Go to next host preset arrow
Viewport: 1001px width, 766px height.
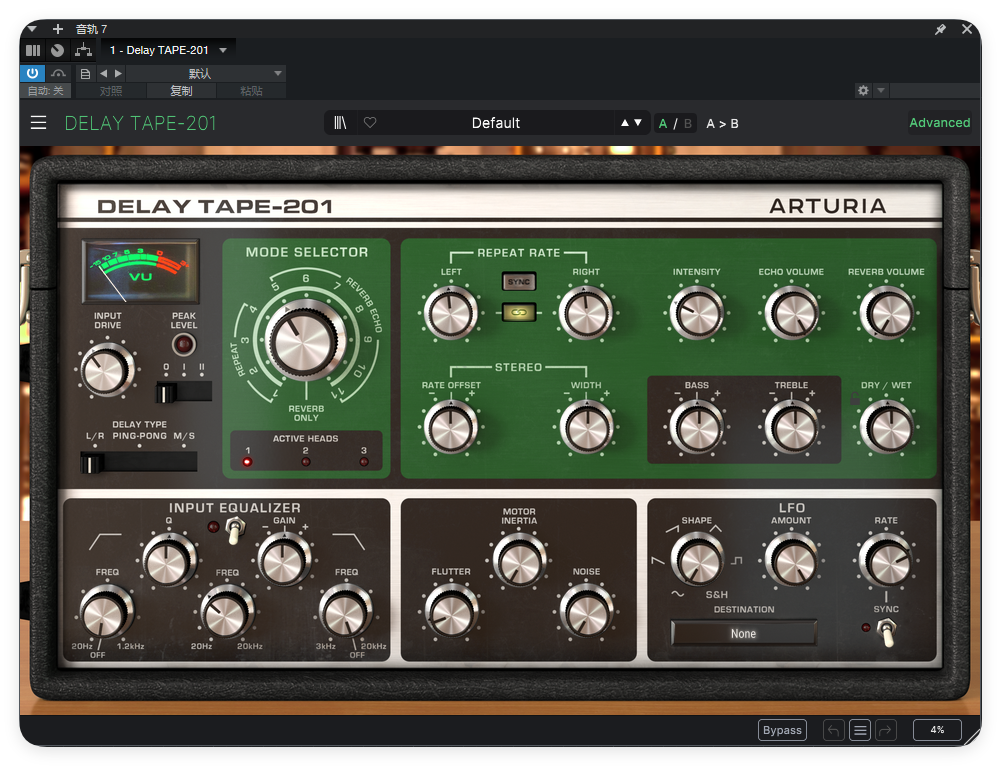point(118,73)
